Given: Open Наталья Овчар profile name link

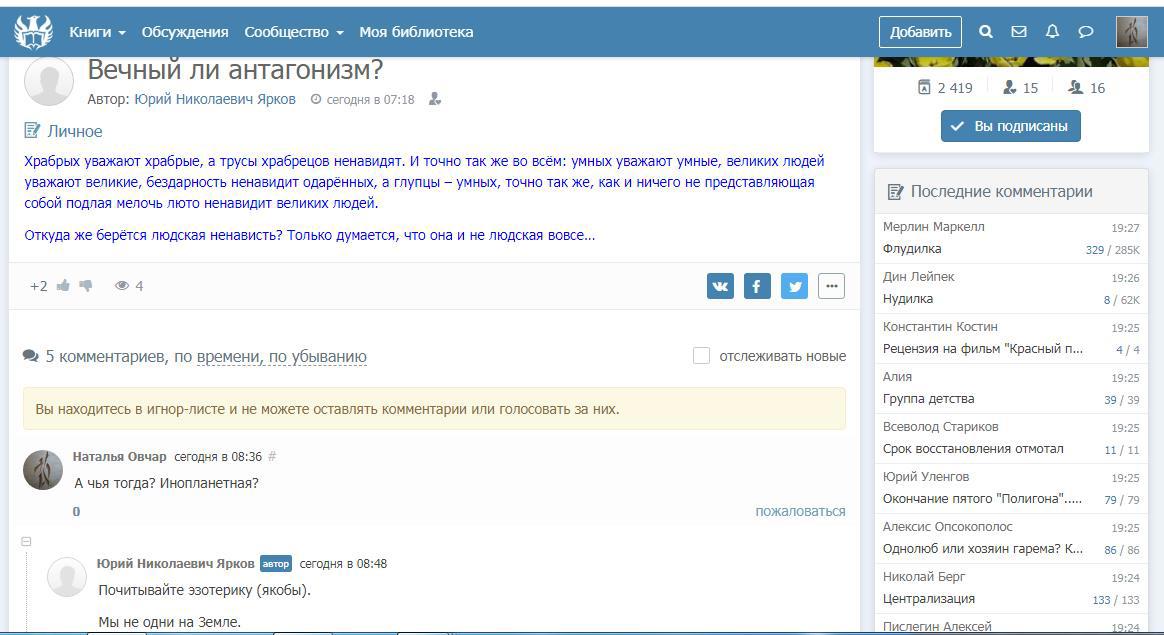Looking at the screenshot, I should click(x=120, y=457).
